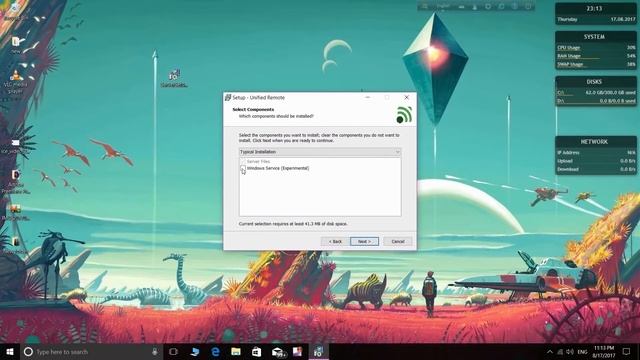The height and width of the screenshot is (360, 640).
Task: Click the SYSTEM widget header
Action: tap(594, 37)
